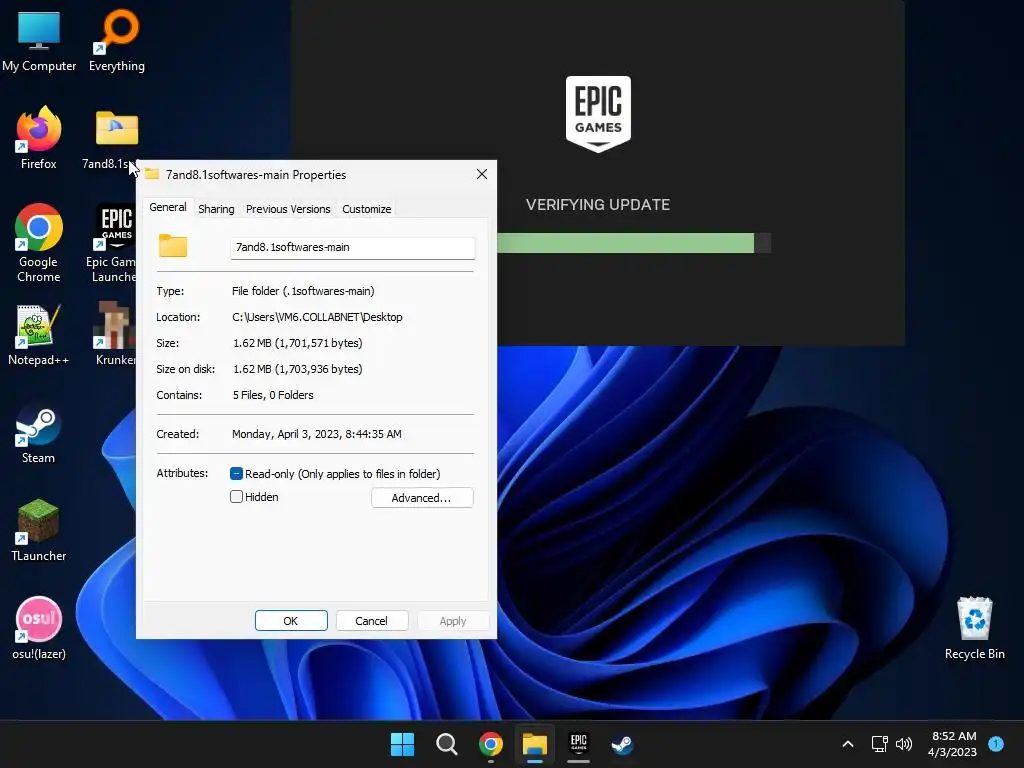The height and width of the screenshot is (768, 1024).
Task: Click the Epic verifying update progress bar
Action: point(633,243)
